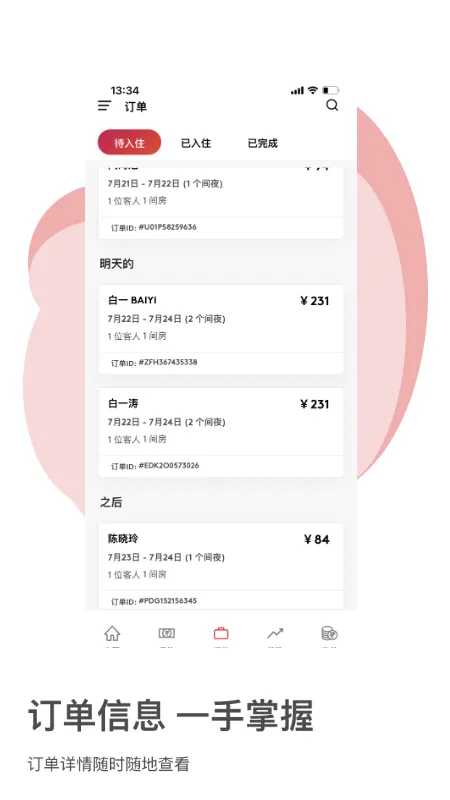Switch to the 已完成 tab

[263, 143]
